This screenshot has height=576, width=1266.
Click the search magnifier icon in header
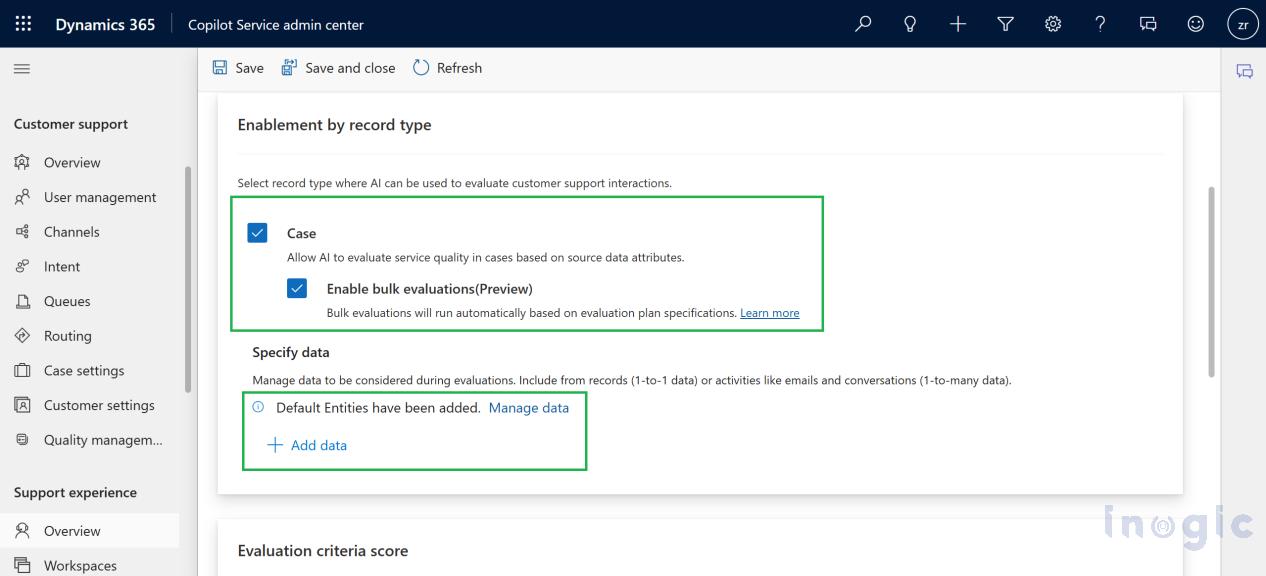[x=863, y=24]
